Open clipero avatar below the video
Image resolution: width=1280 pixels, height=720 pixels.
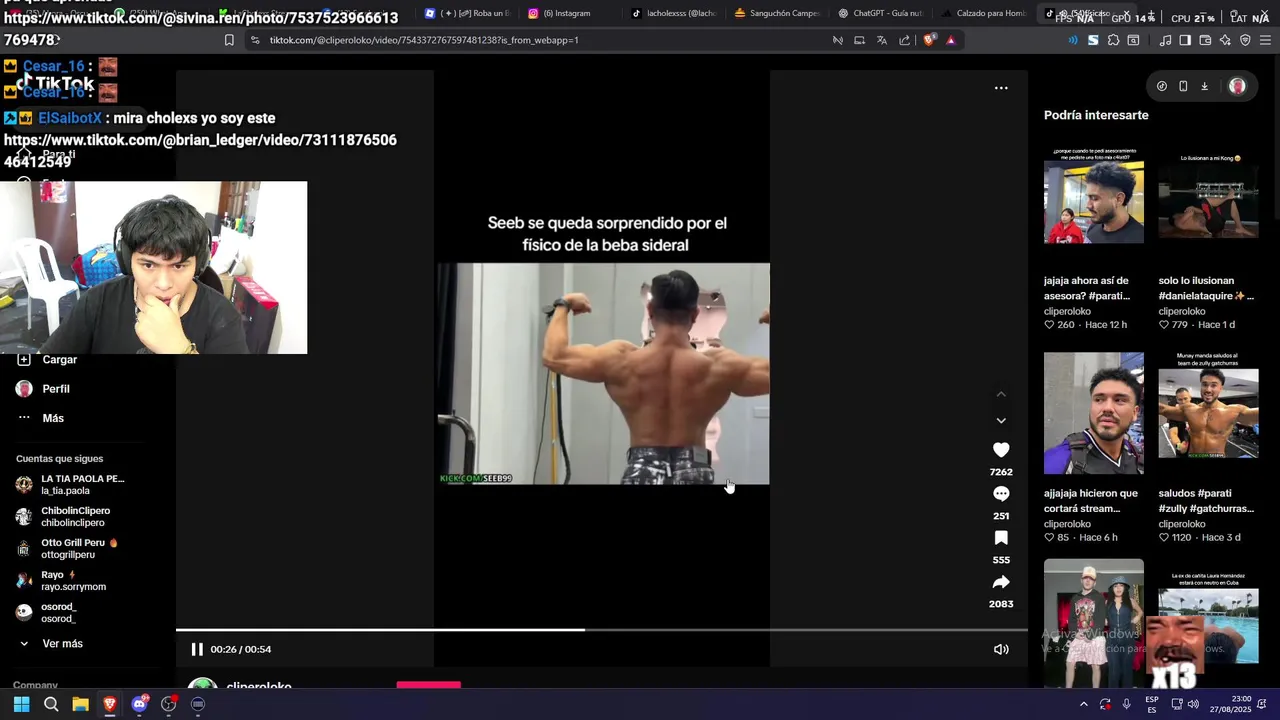pyautogui.click(x=203, y=684)
